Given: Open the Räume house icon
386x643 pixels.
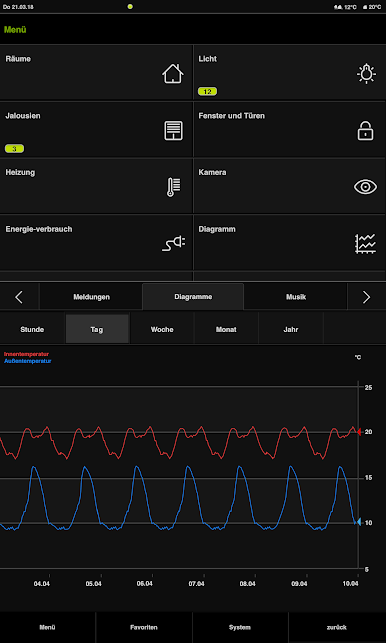Looking at the screenshot, I should pos(173,74).
